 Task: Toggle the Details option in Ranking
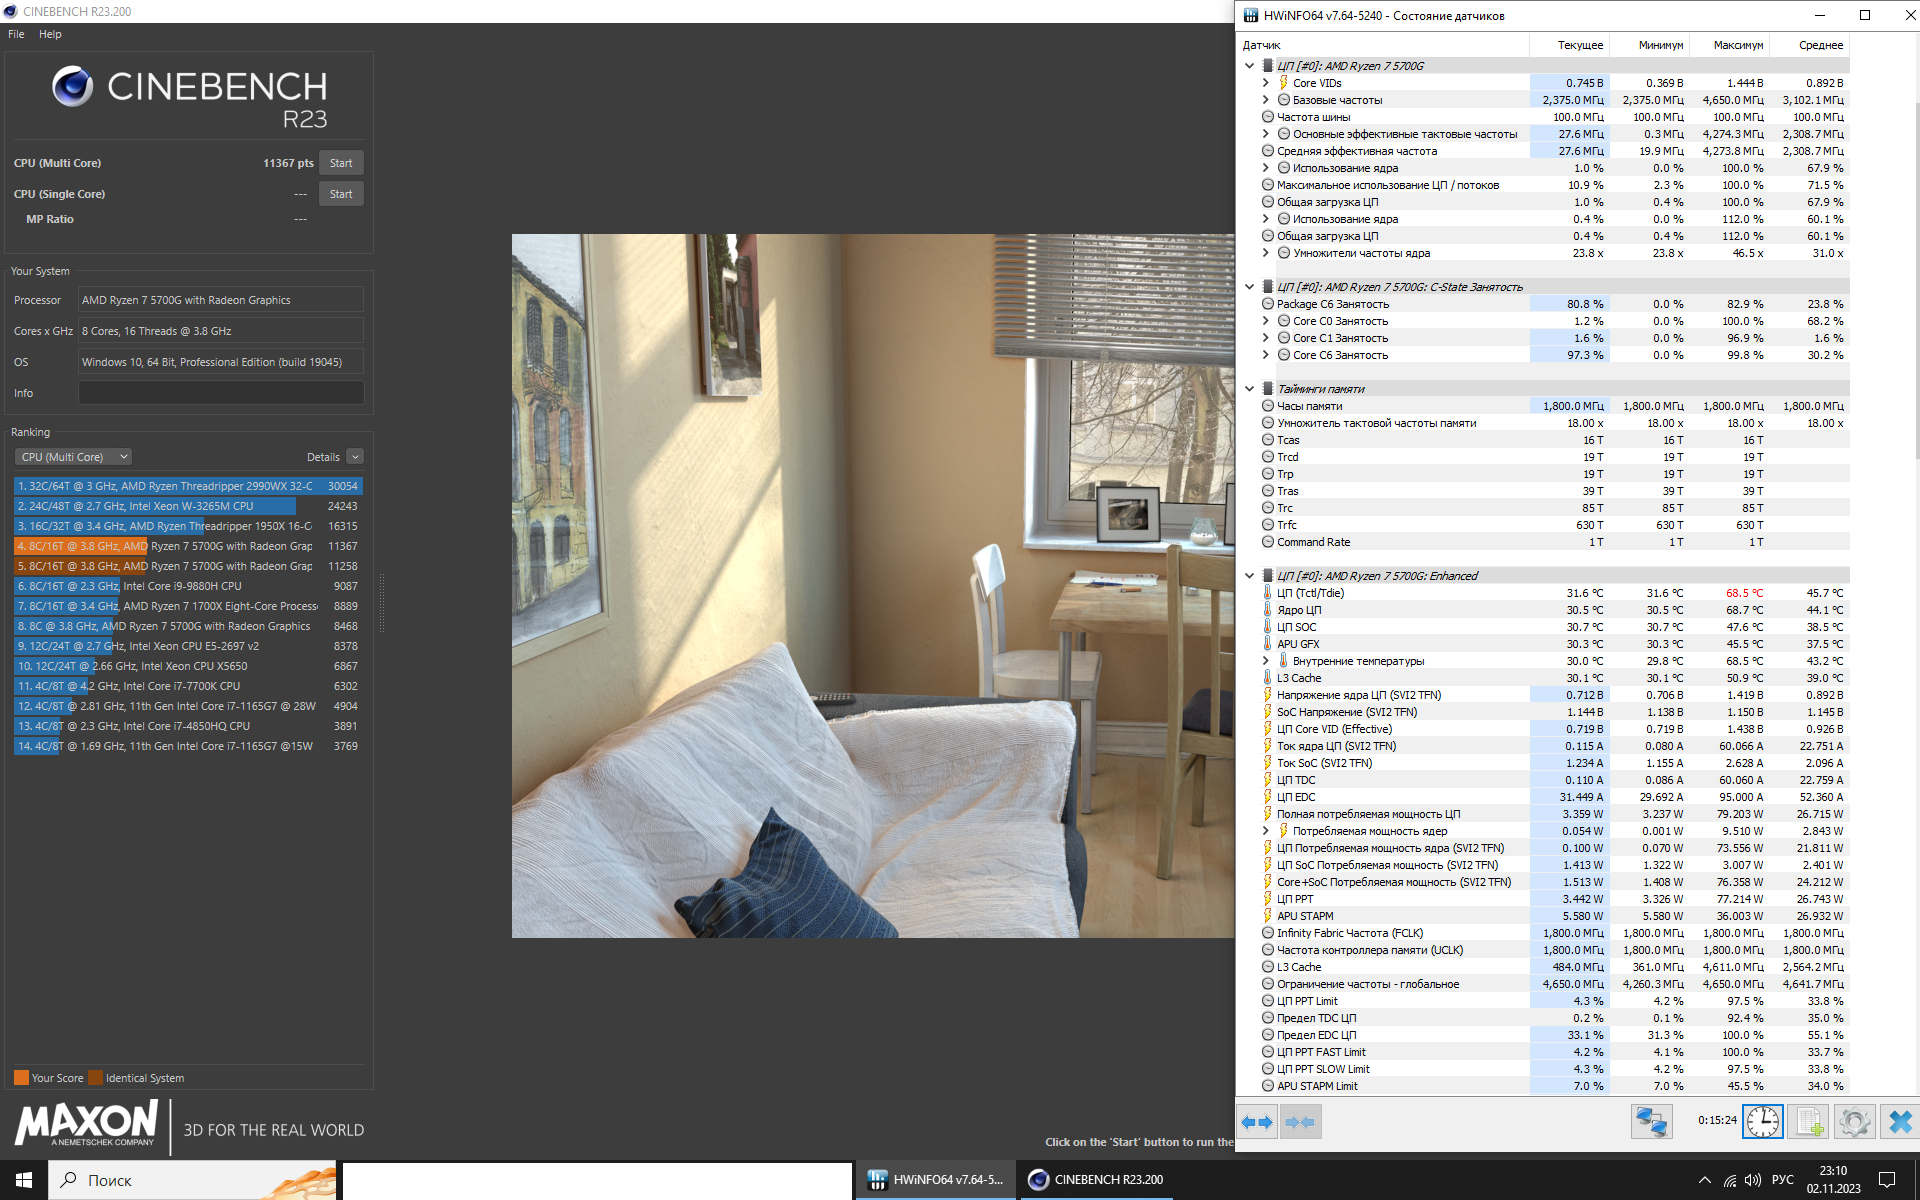(x=355, y=457)
